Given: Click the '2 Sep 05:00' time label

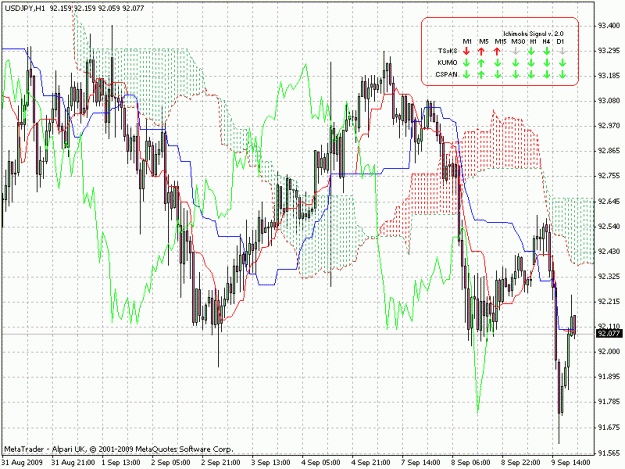Looking at the screenshot, I should pos(171,462).
